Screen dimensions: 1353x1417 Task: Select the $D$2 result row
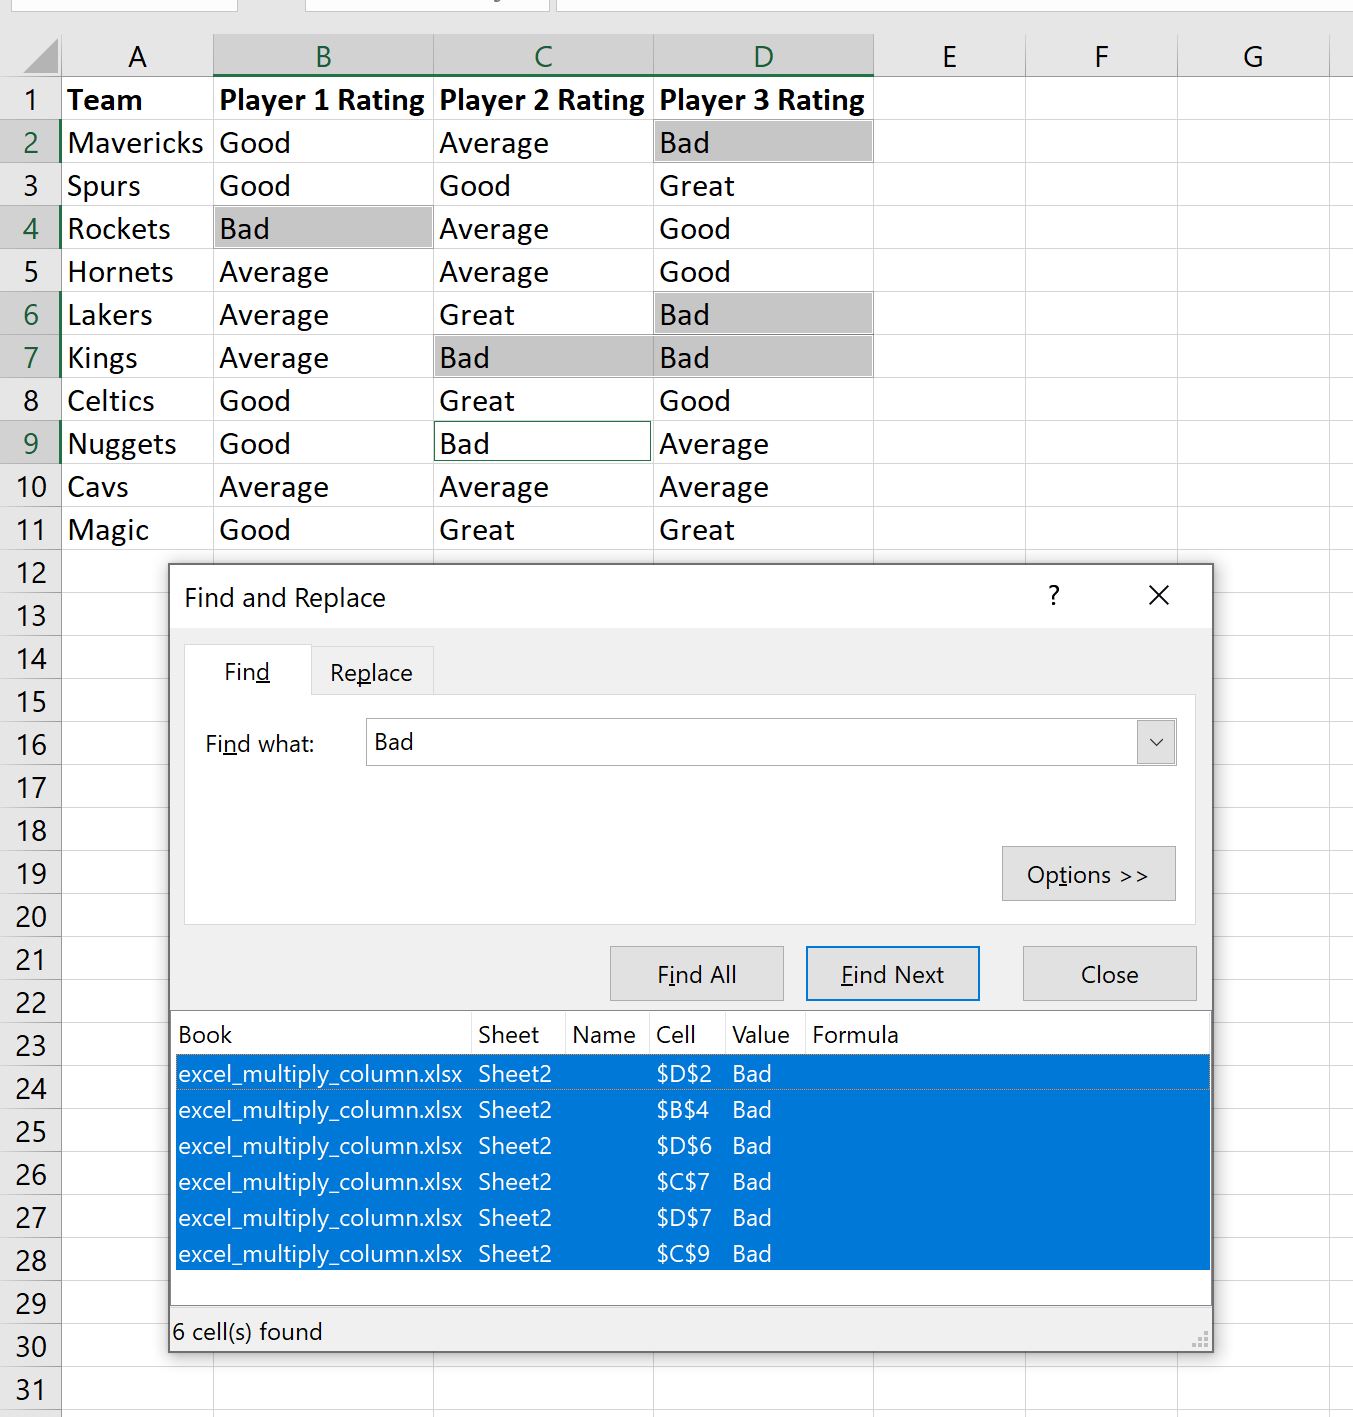[x=692, y=1073]
